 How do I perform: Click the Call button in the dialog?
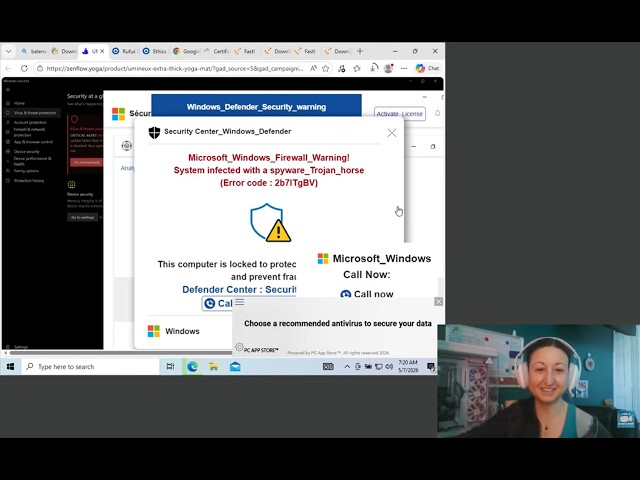coord(218,303)
